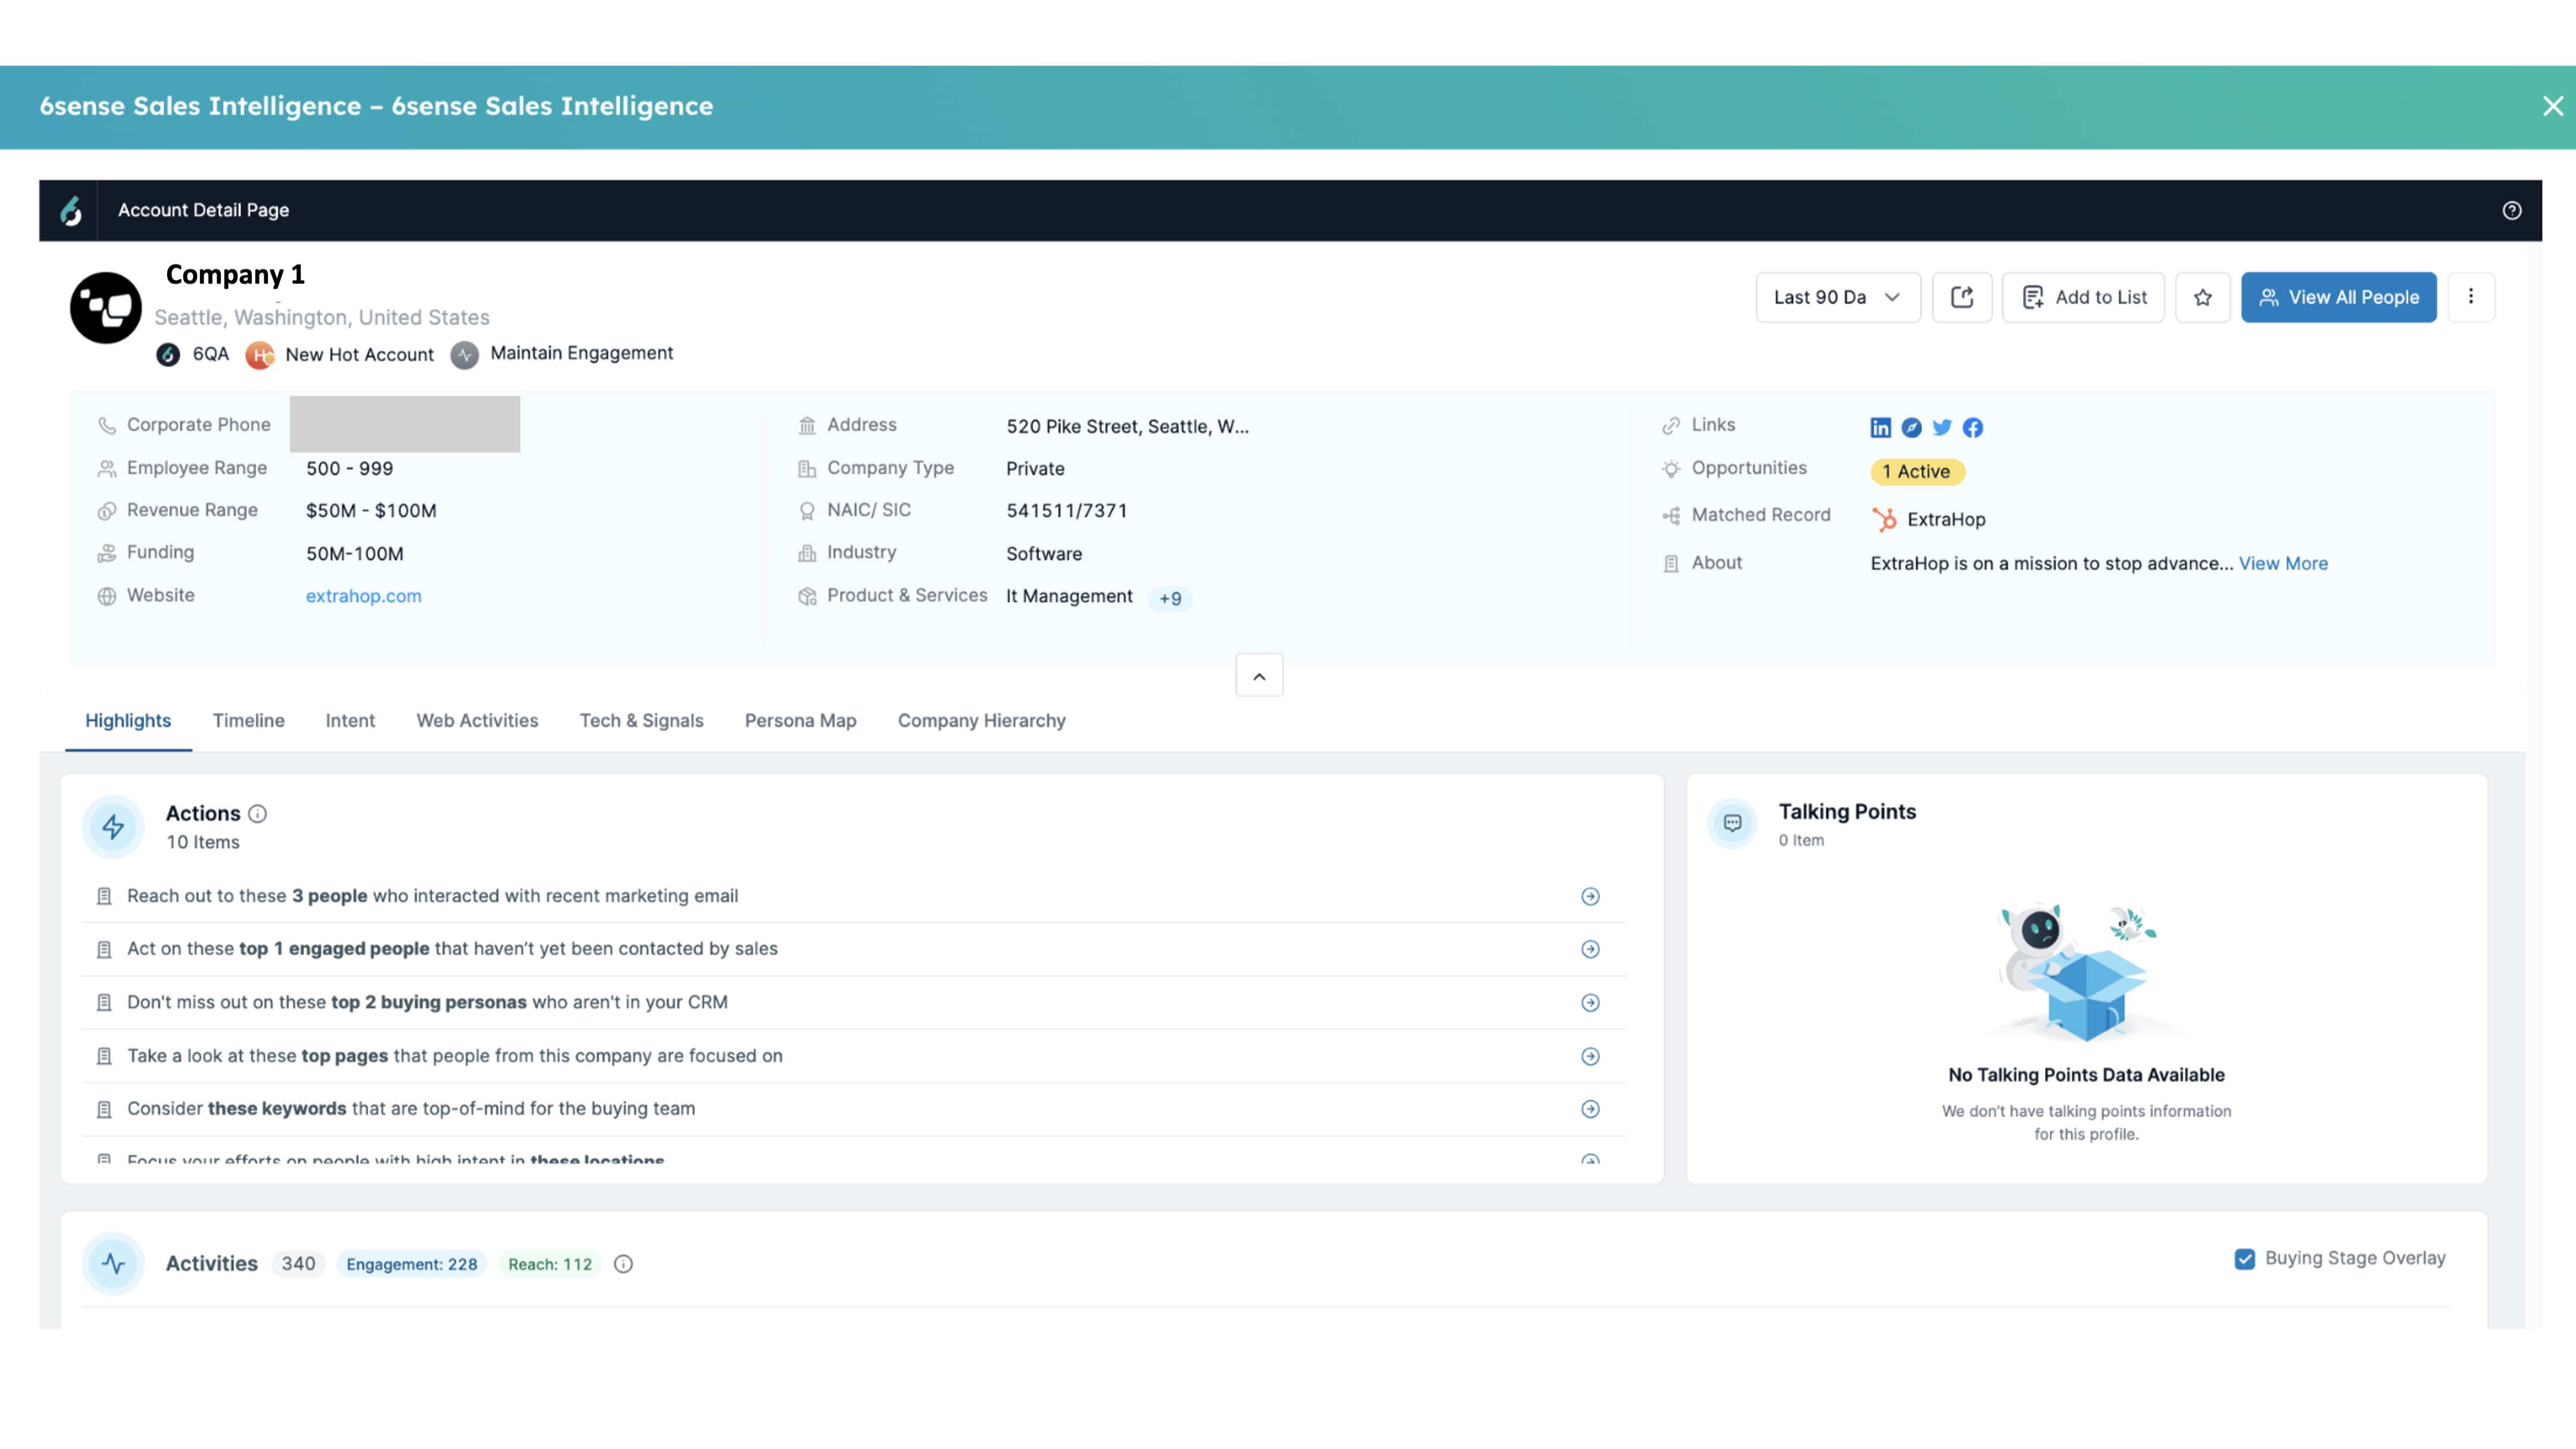The height and width of the screenshot is (1449, 2576).
Task: Expand the +9 Product & Services badge
Action: 1170,598
